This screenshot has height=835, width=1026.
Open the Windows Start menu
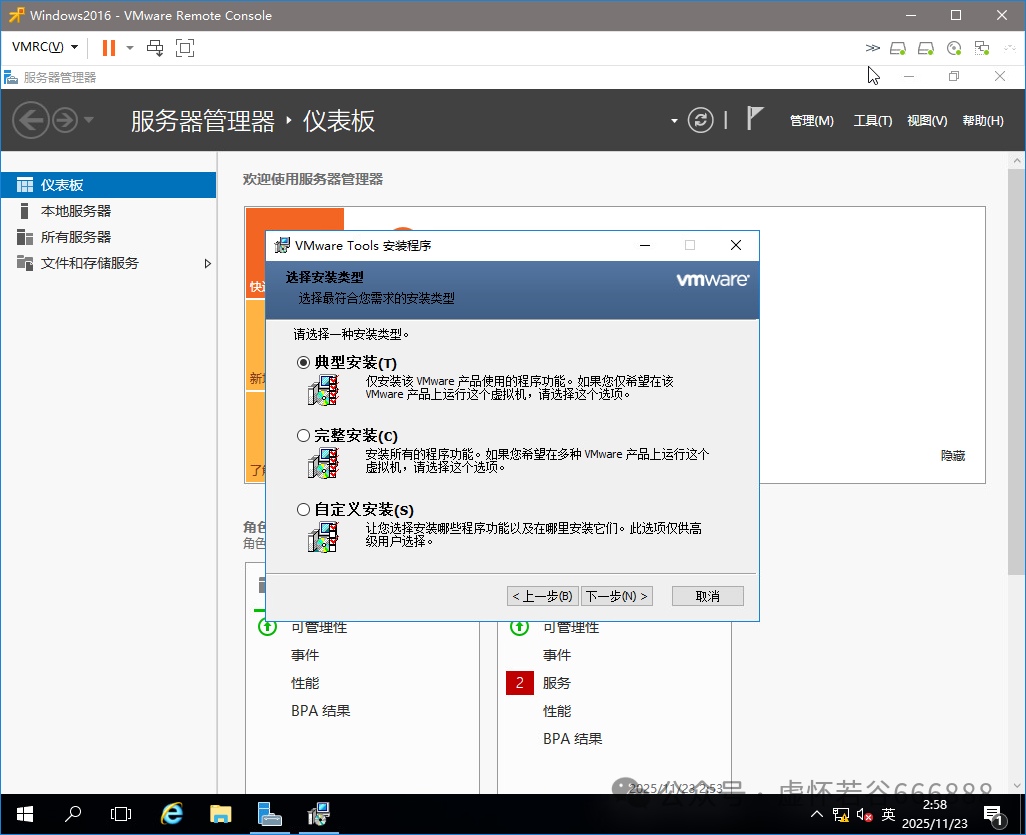(24, 814)
